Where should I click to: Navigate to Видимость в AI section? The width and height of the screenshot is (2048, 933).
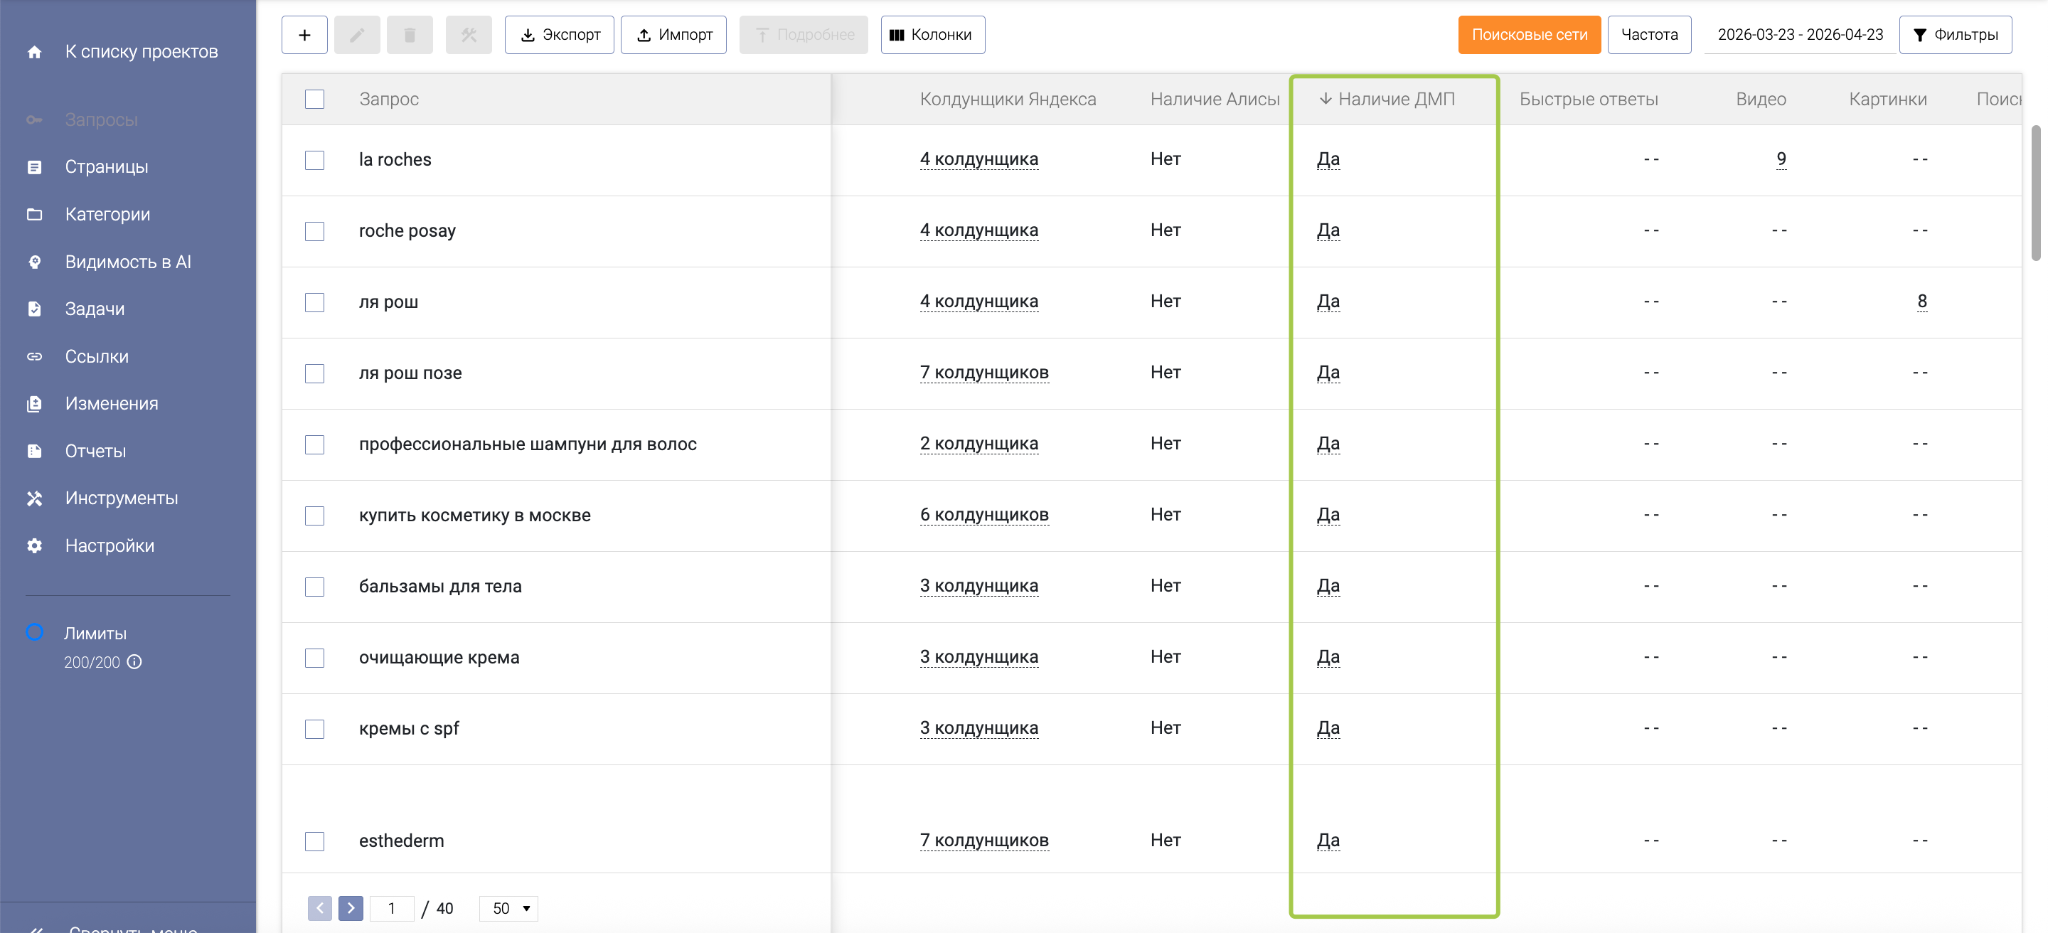point(128,262)
